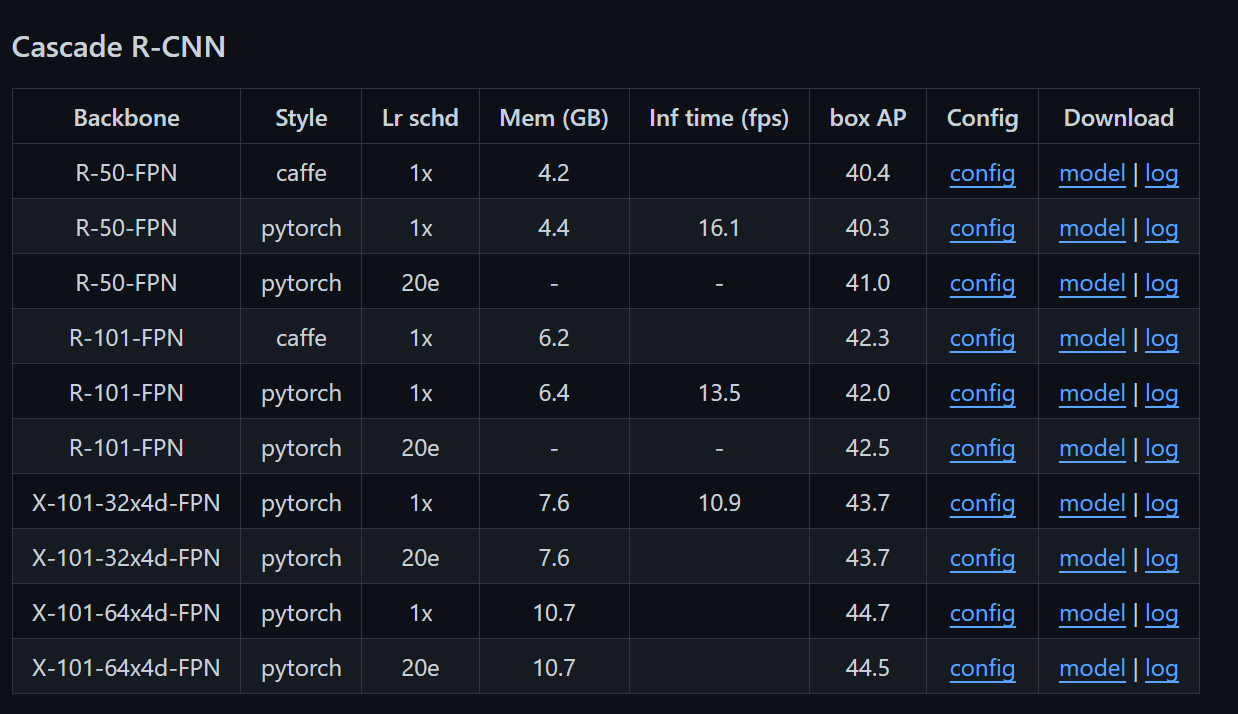Select the 4.2 memory value
The height and width of the screenshot is (714, 1238).
coord(554,173)
